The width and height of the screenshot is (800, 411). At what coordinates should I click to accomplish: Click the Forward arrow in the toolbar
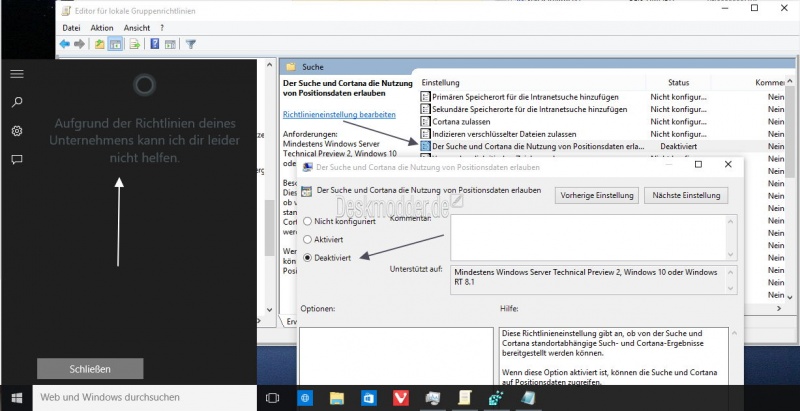pyautogui.click(x=79, y=44)
